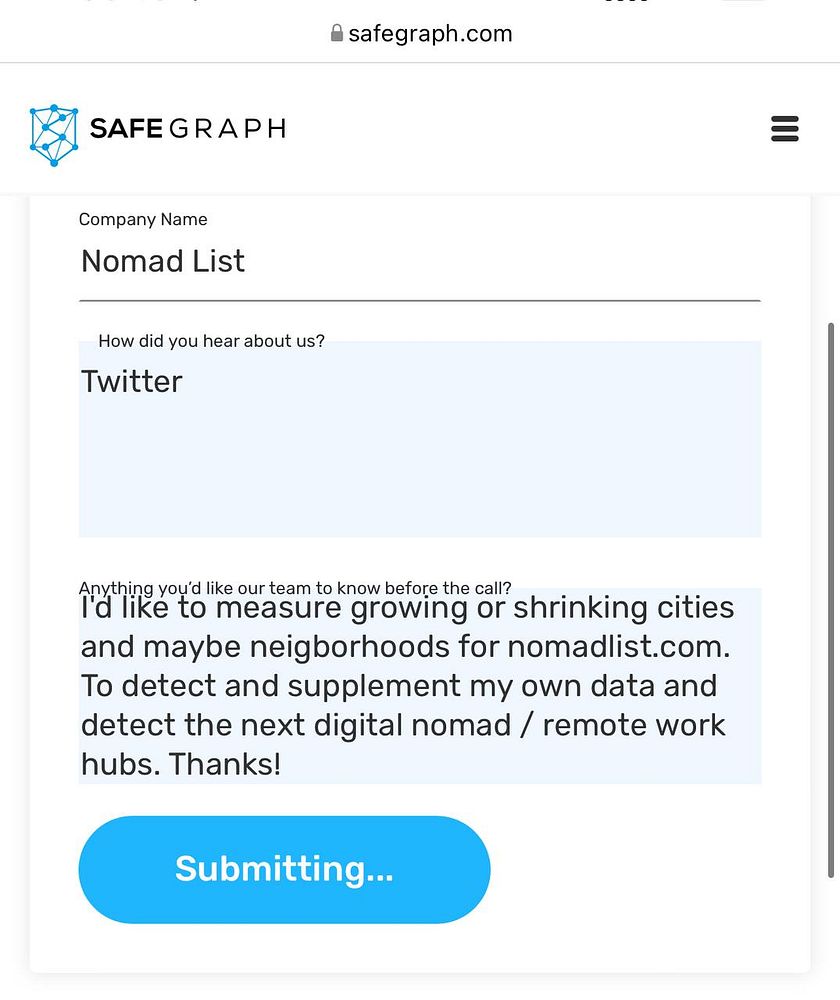Image resolution: width=840 pixels, height=1000 pixels.
Task: Click the 'Company Name' field label
Action: 143,220
